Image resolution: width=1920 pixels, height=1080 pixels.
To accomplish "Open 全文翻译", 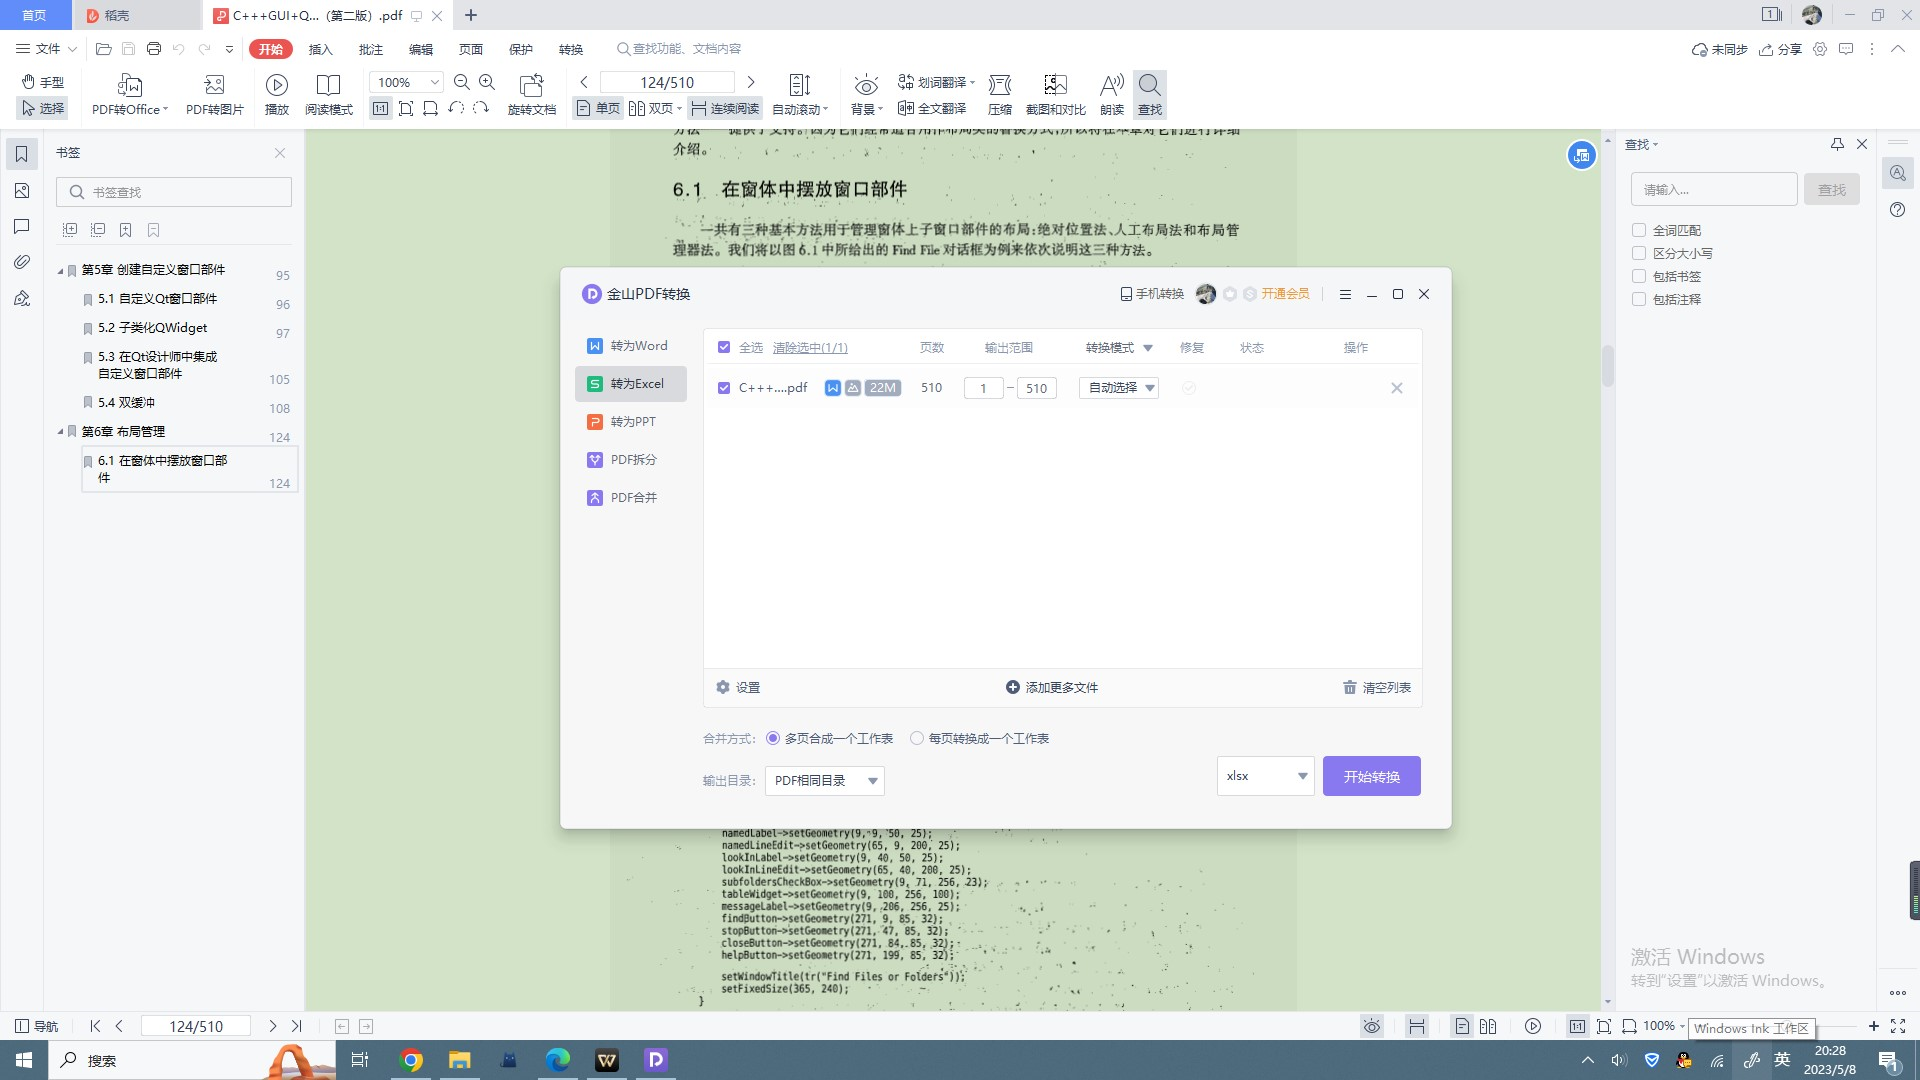I will click(x=932, y=108).
